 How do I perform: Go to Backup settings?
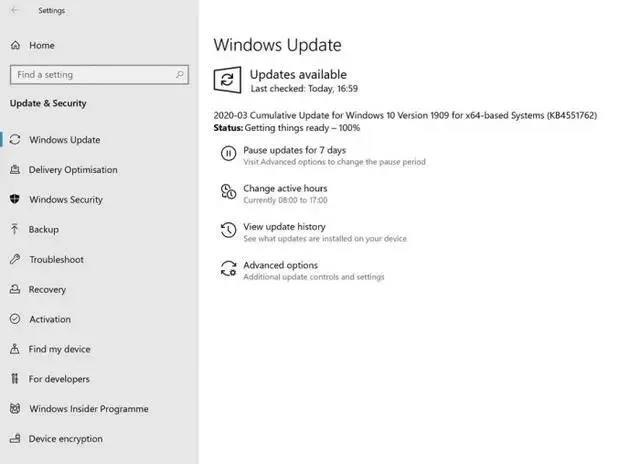[x=44, y=229]
